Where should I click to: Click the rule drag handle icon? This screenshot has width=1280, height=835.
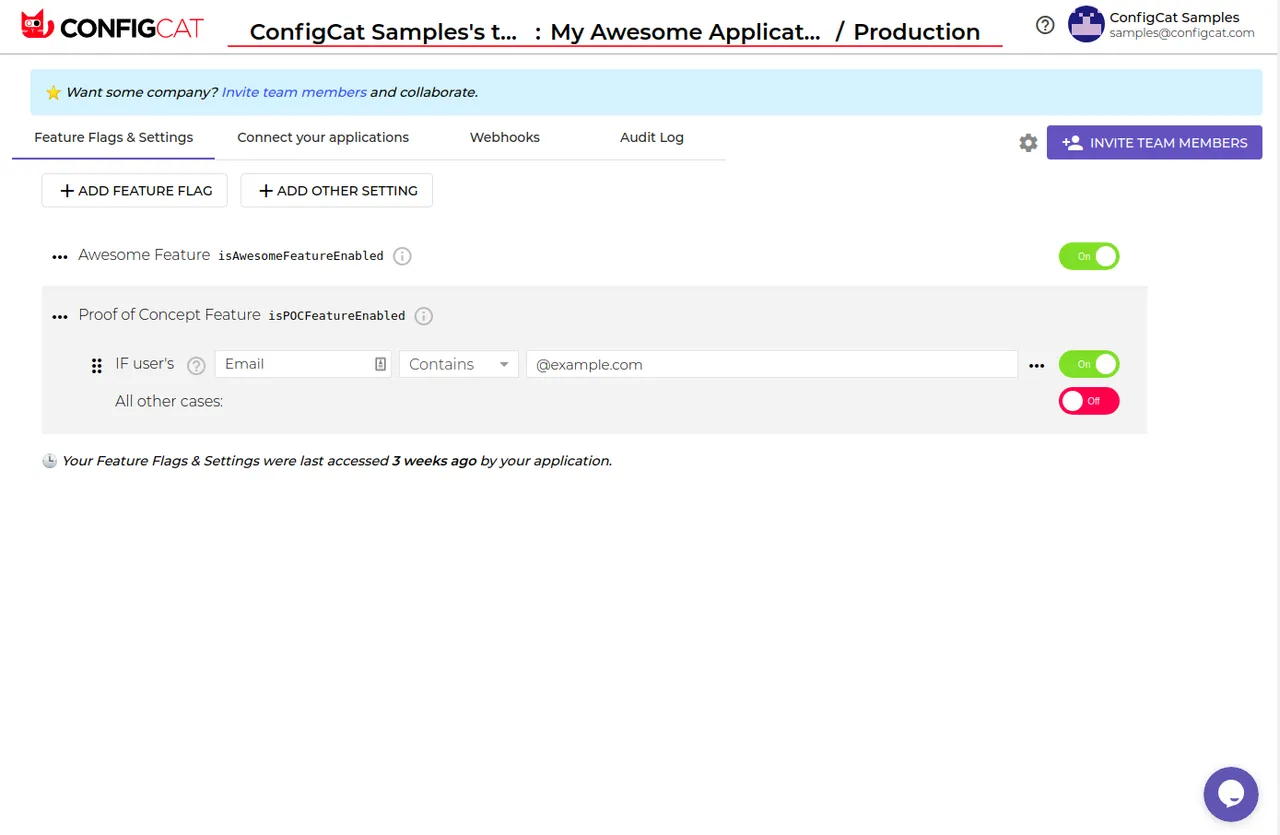(97, 366)
